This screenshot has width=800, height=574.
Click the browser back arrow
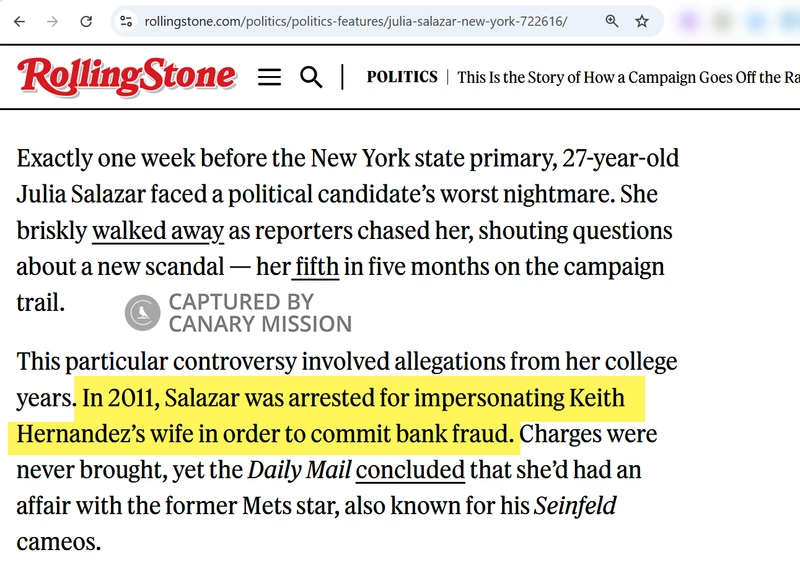20,21
